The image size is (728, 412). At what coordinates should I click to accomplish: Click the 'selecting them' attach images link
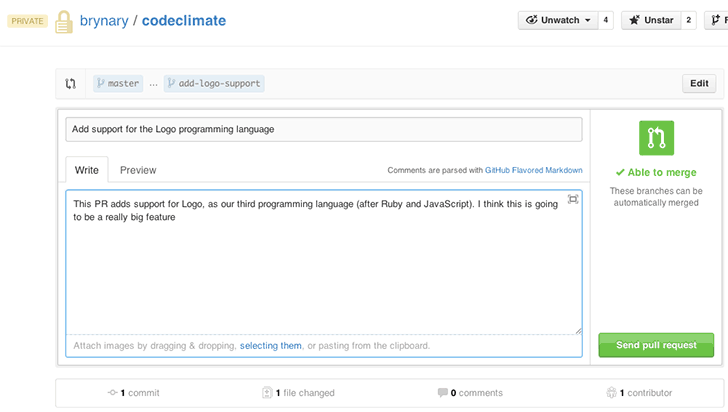[x=271, y=346]
